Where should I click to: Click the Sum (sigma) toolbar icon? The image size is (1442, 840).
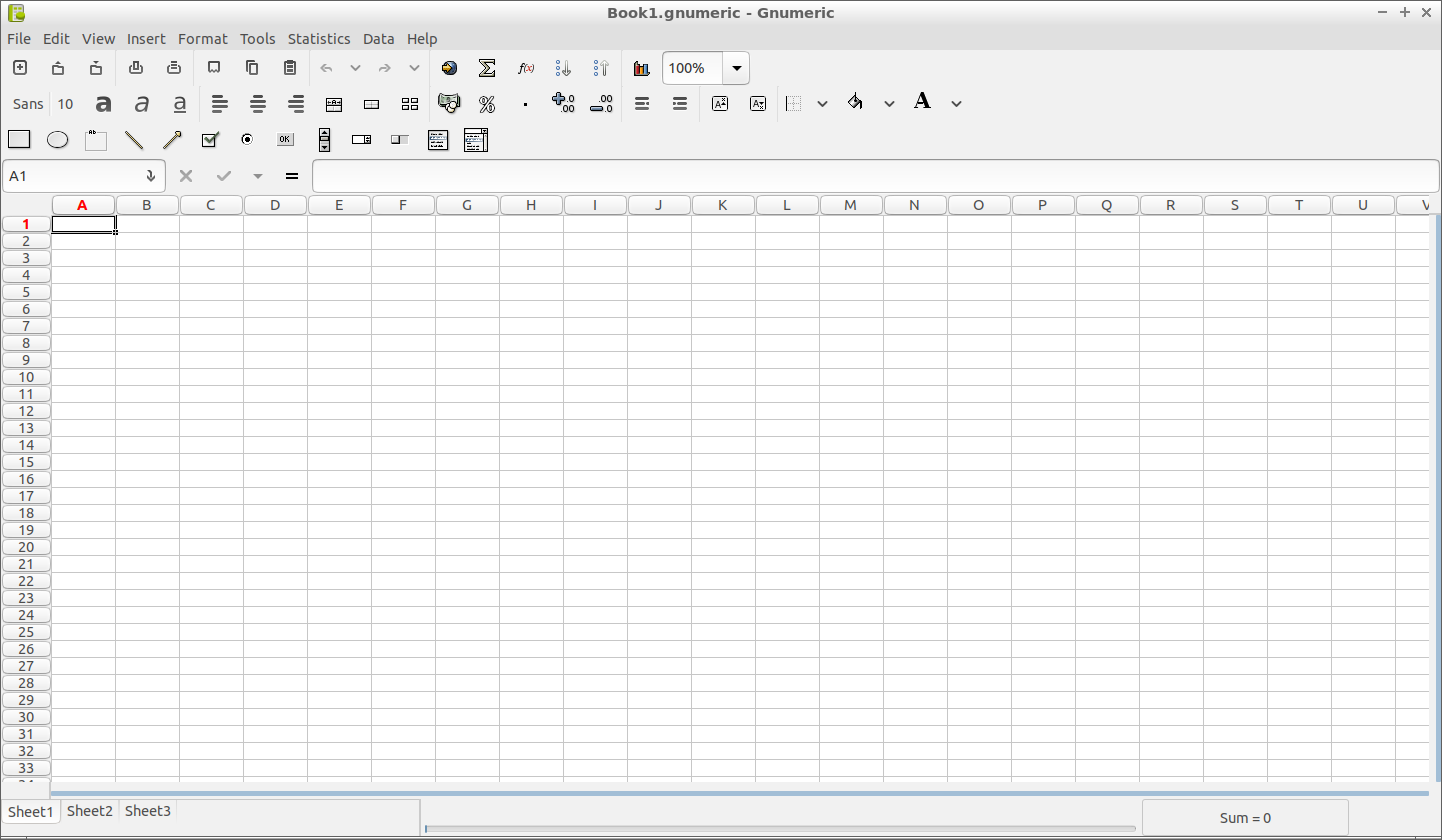click(x=487, y=68)
